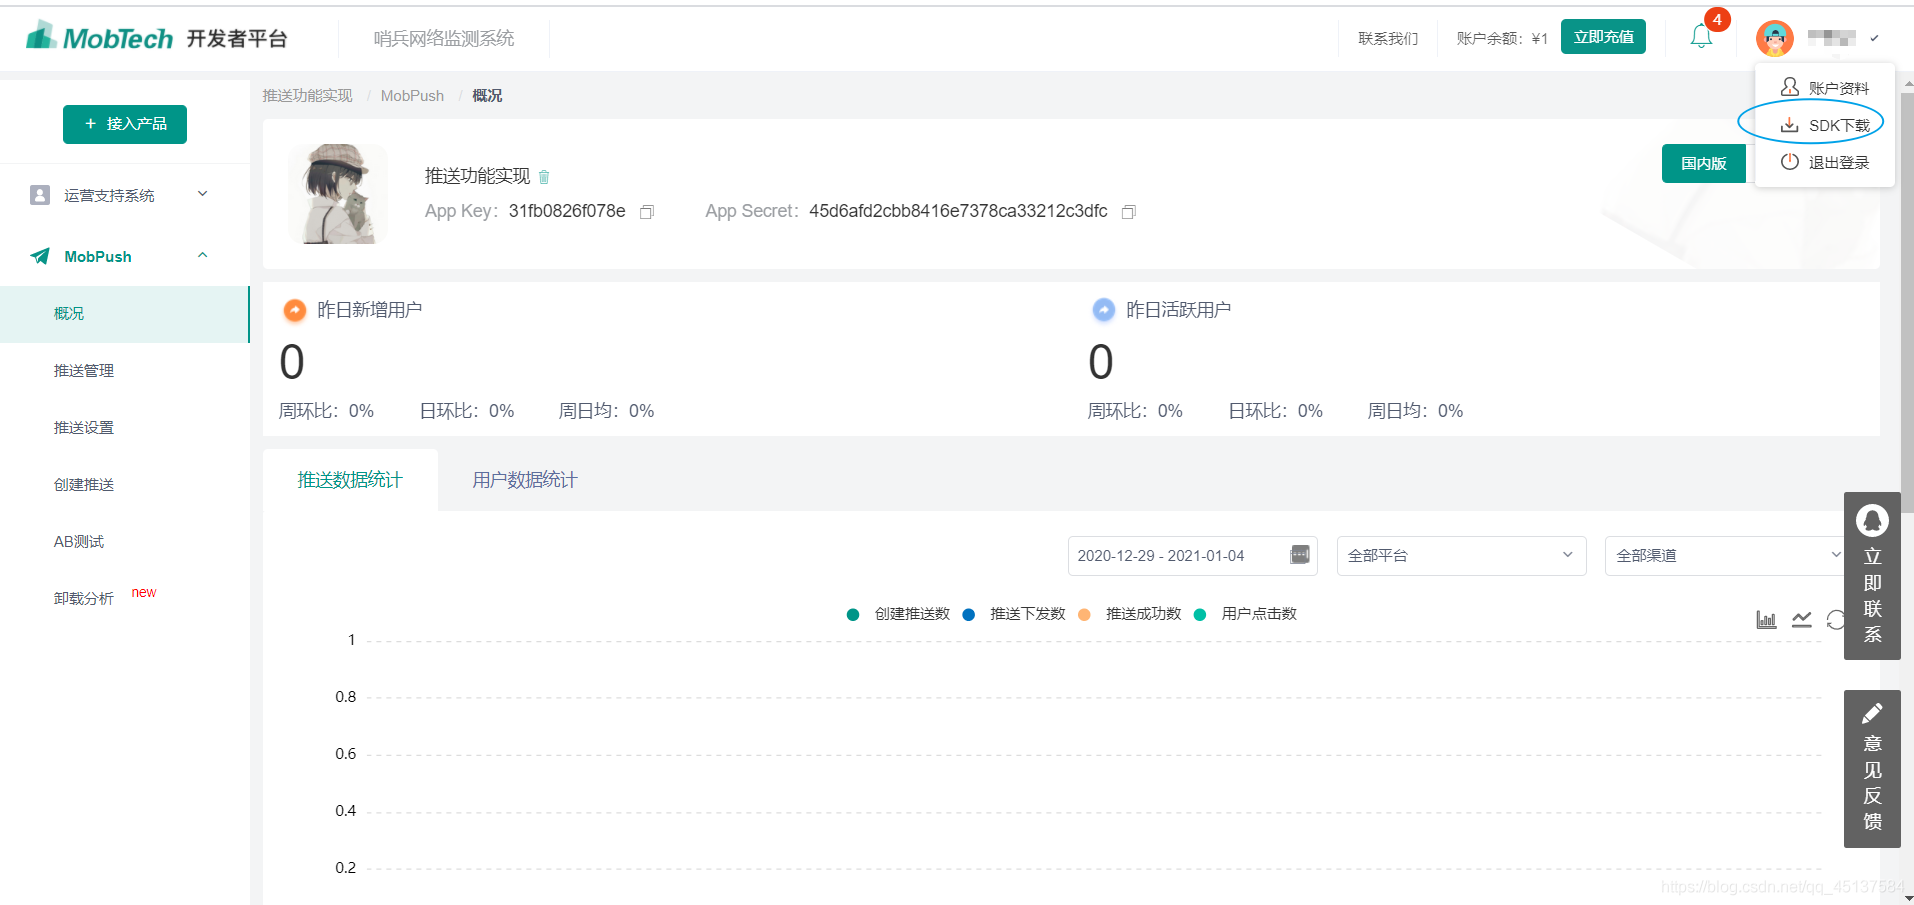Click the 立即联系 QQ contact widget
This screenshot has height=905, width=1914.
1872,576
